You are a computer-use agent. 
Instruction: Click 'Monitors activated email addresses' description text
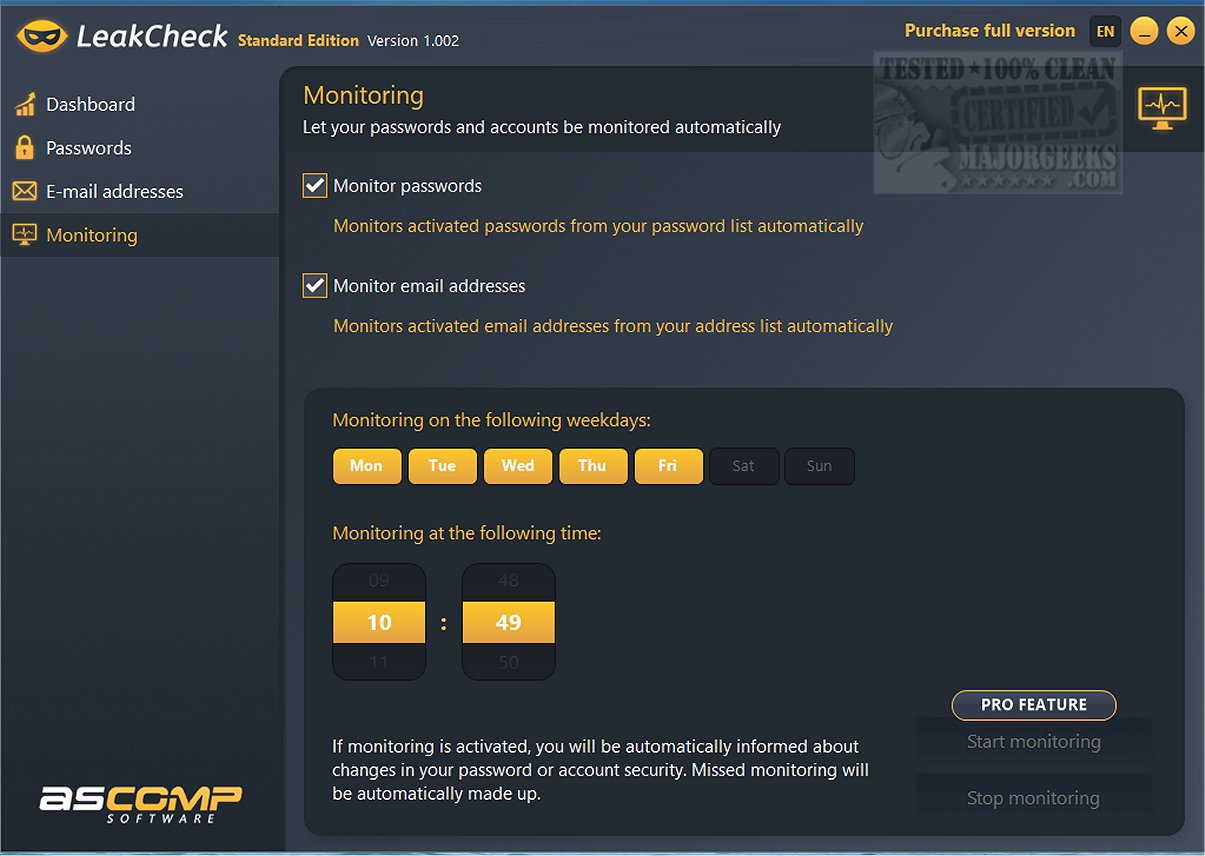(613, 326)
